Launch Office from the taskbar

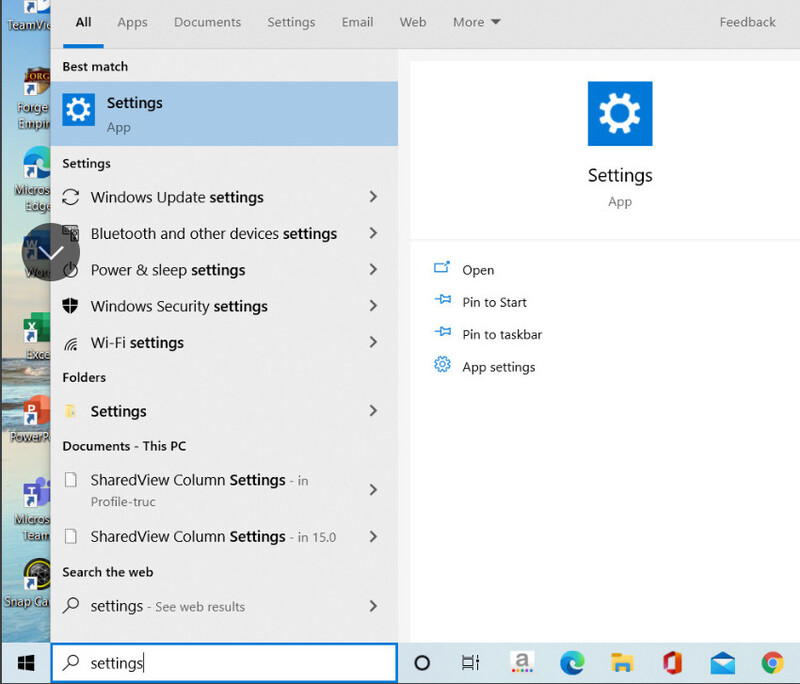click(x=672, y=663)
